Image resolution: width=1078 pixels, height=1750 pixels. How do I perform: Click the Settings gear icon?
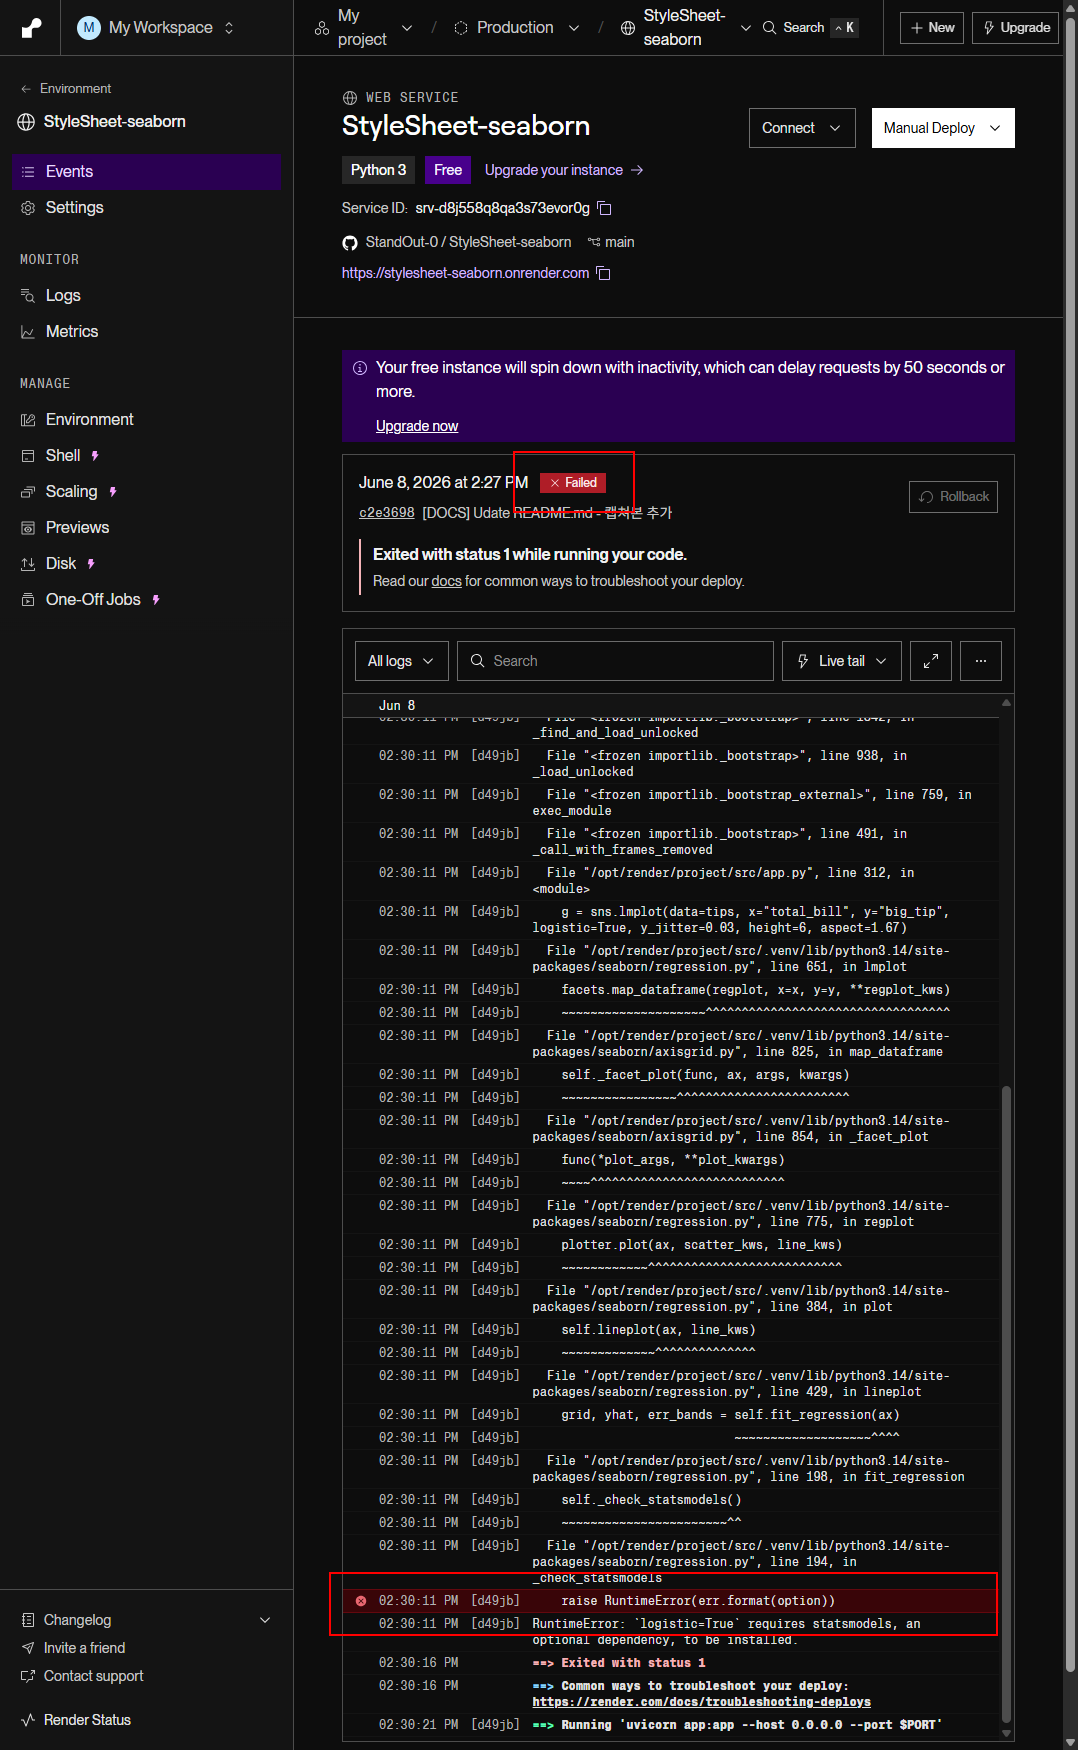(x=28, y=208)
